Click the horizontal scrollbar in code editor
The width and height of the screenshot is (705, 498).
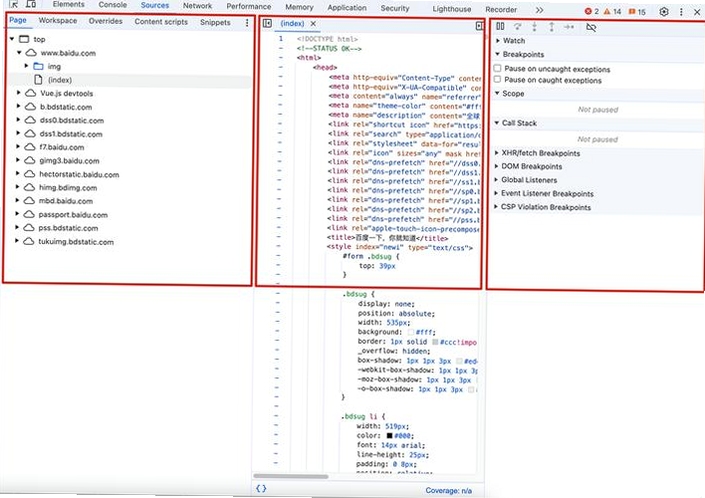290,476
